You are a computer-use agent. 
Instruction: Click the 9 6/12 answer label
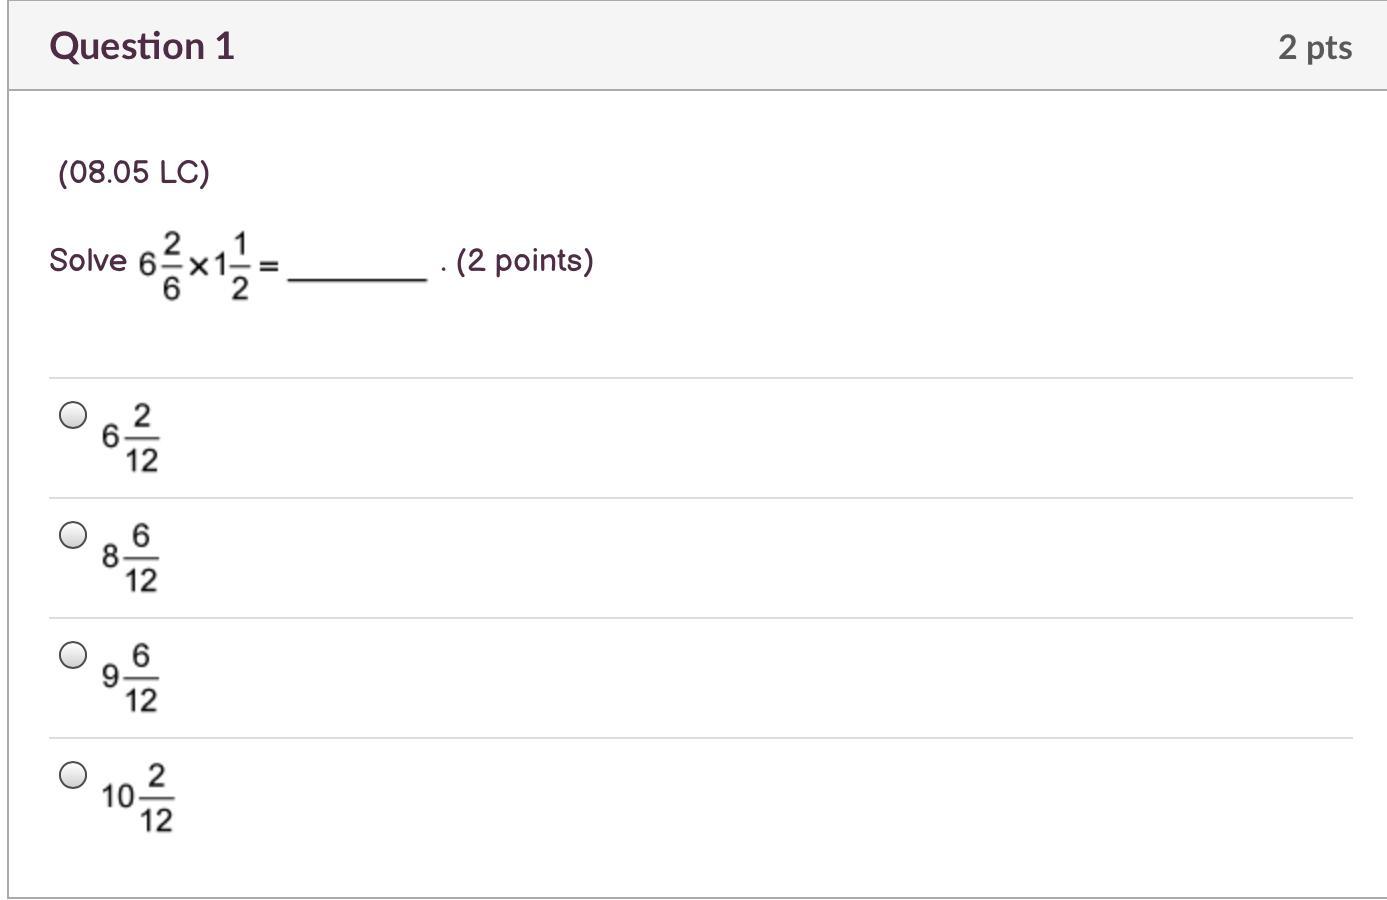(130, 678)
